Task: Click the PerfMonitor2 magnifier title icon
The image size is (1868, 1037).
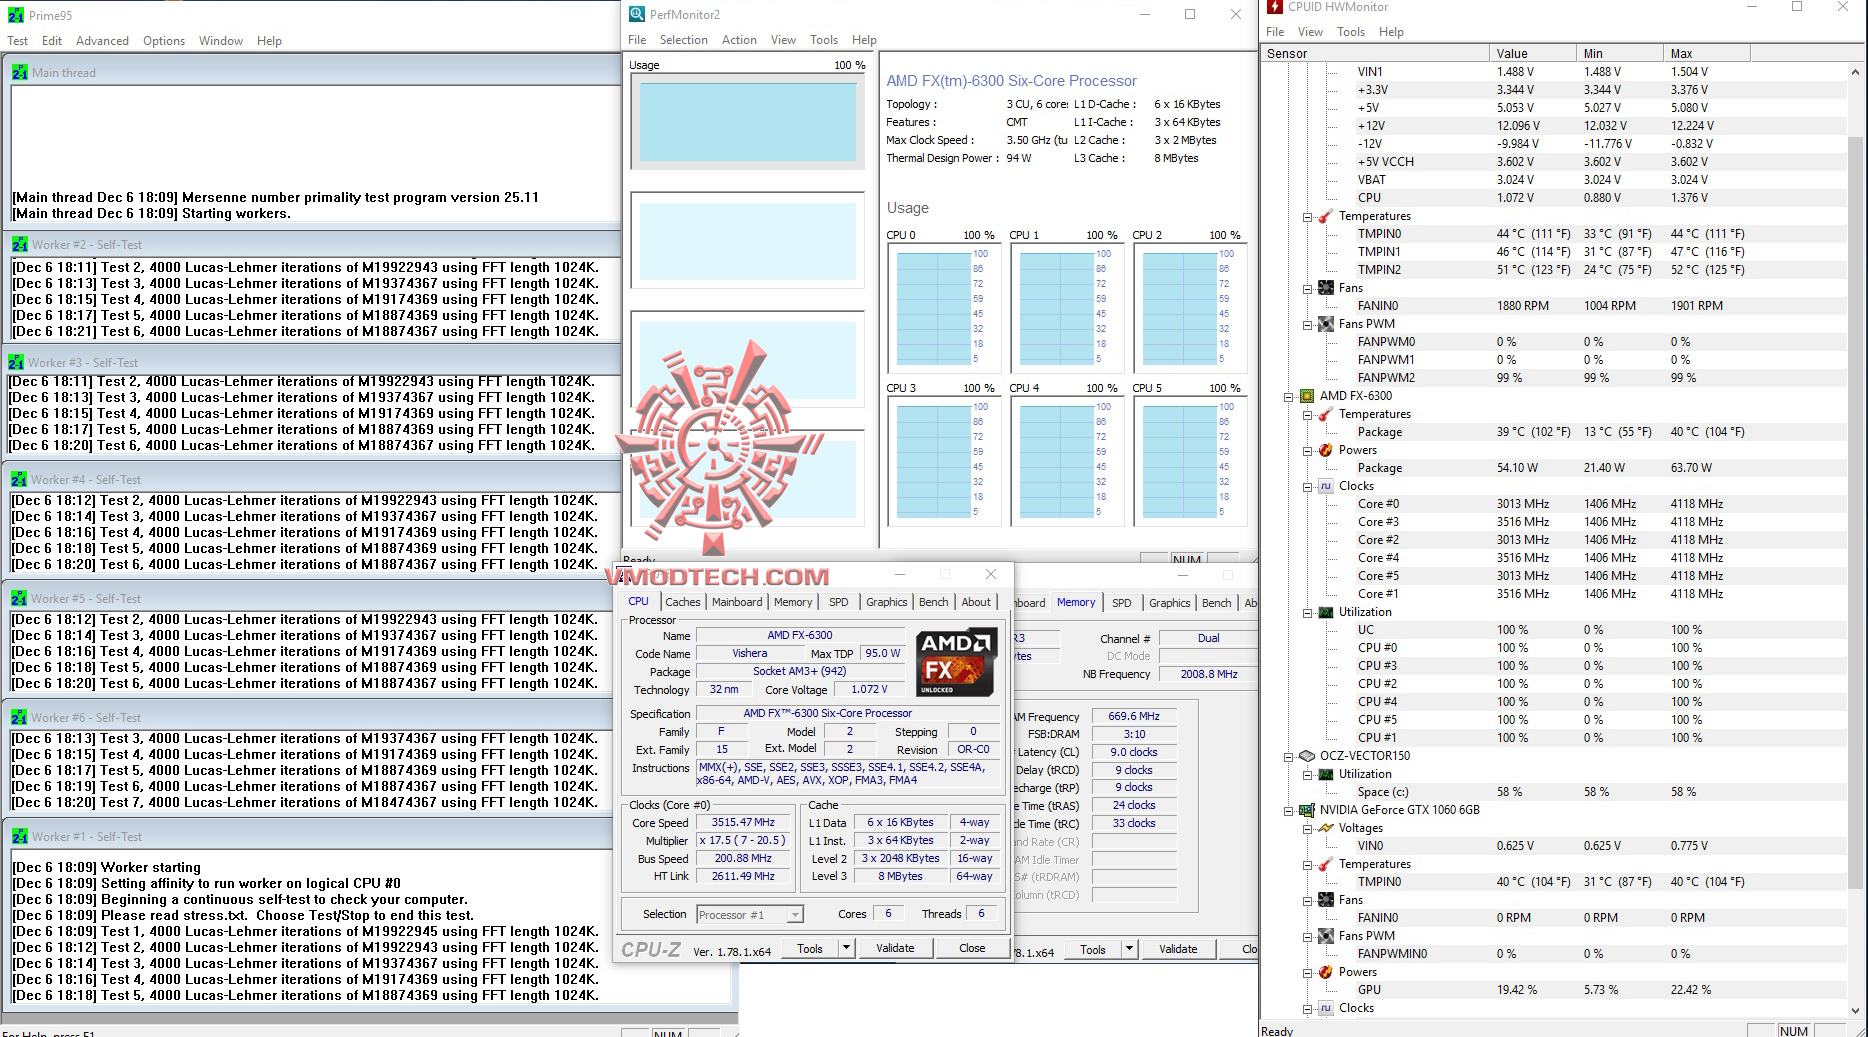Action: 637,14
